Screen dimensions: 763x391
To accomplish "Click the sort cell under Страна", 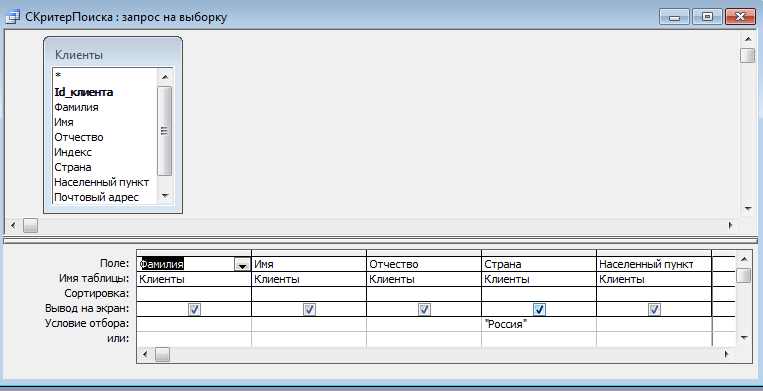I will coord(539,294).
